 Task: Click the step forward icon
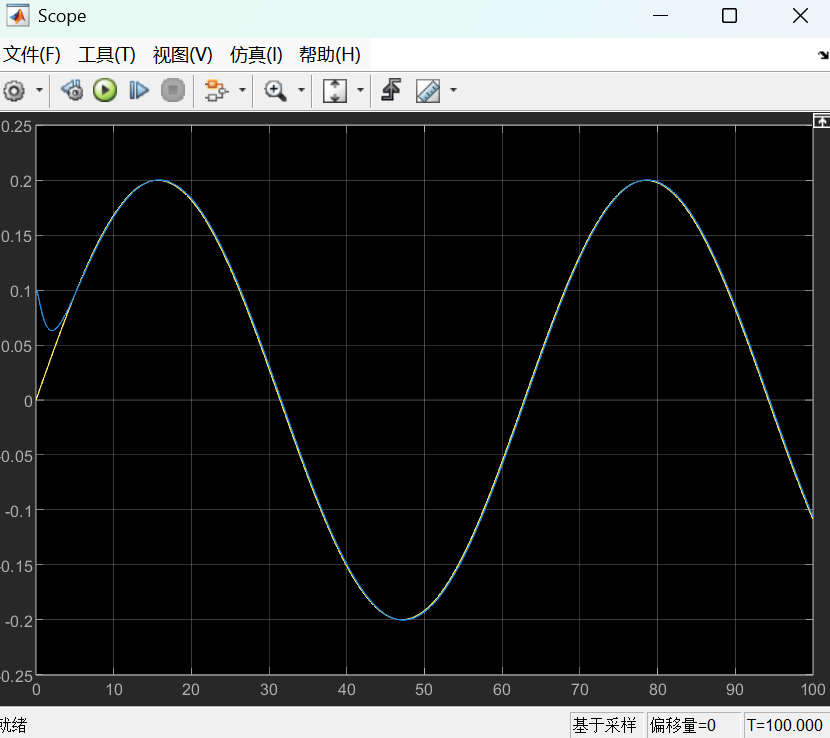click(x=139, y=91)
